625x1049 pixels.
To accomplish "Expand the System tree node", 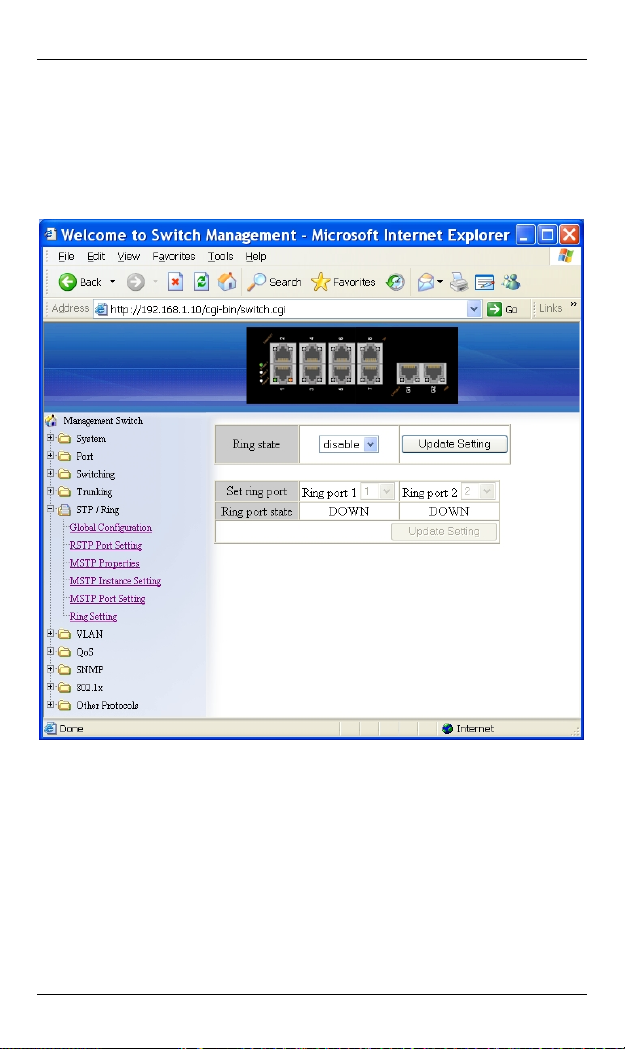I will [x=50, y=438].
